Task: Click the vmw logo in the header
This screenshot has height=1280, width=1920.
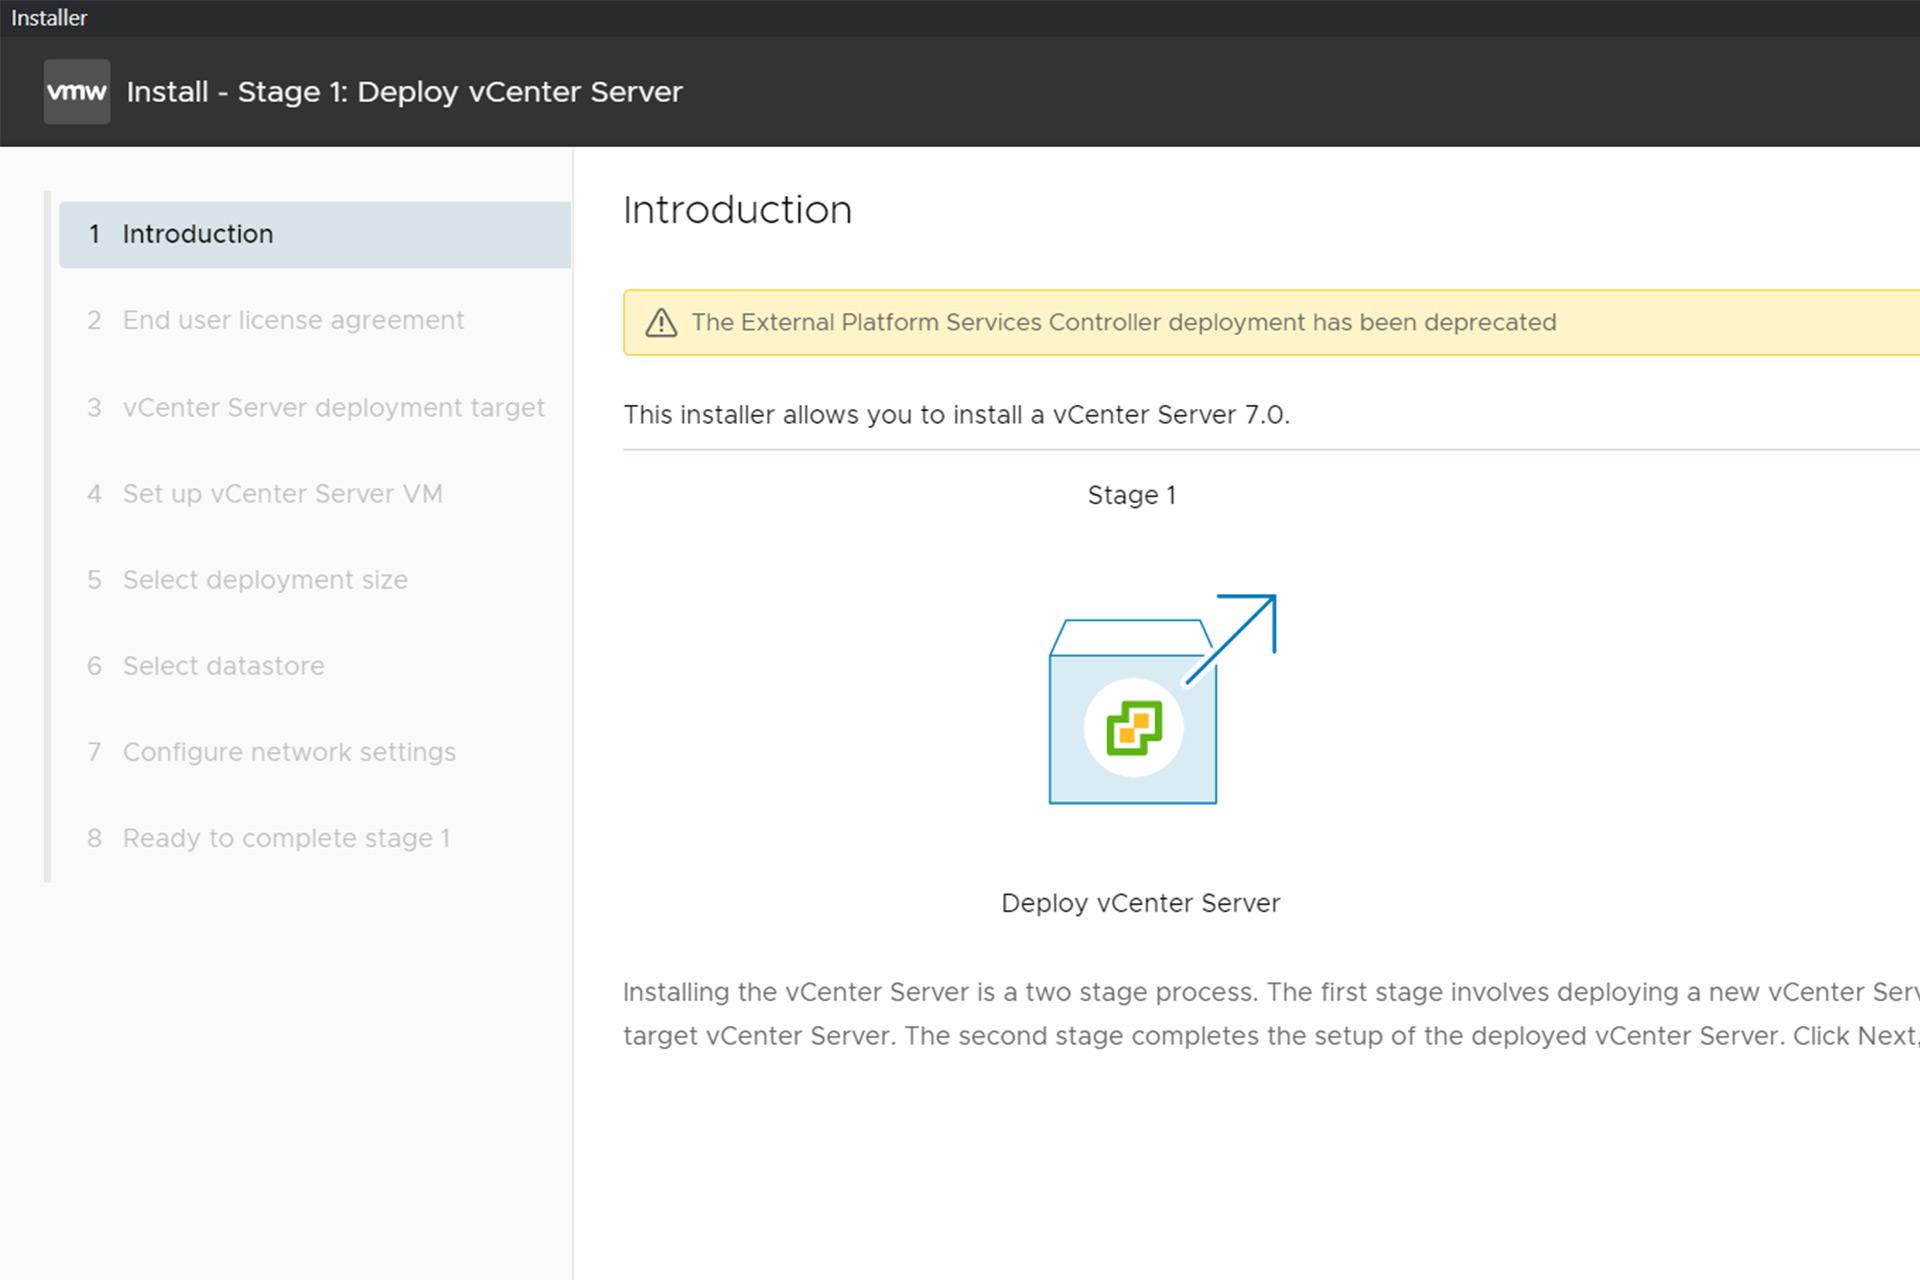Action: tap(77, 91)
